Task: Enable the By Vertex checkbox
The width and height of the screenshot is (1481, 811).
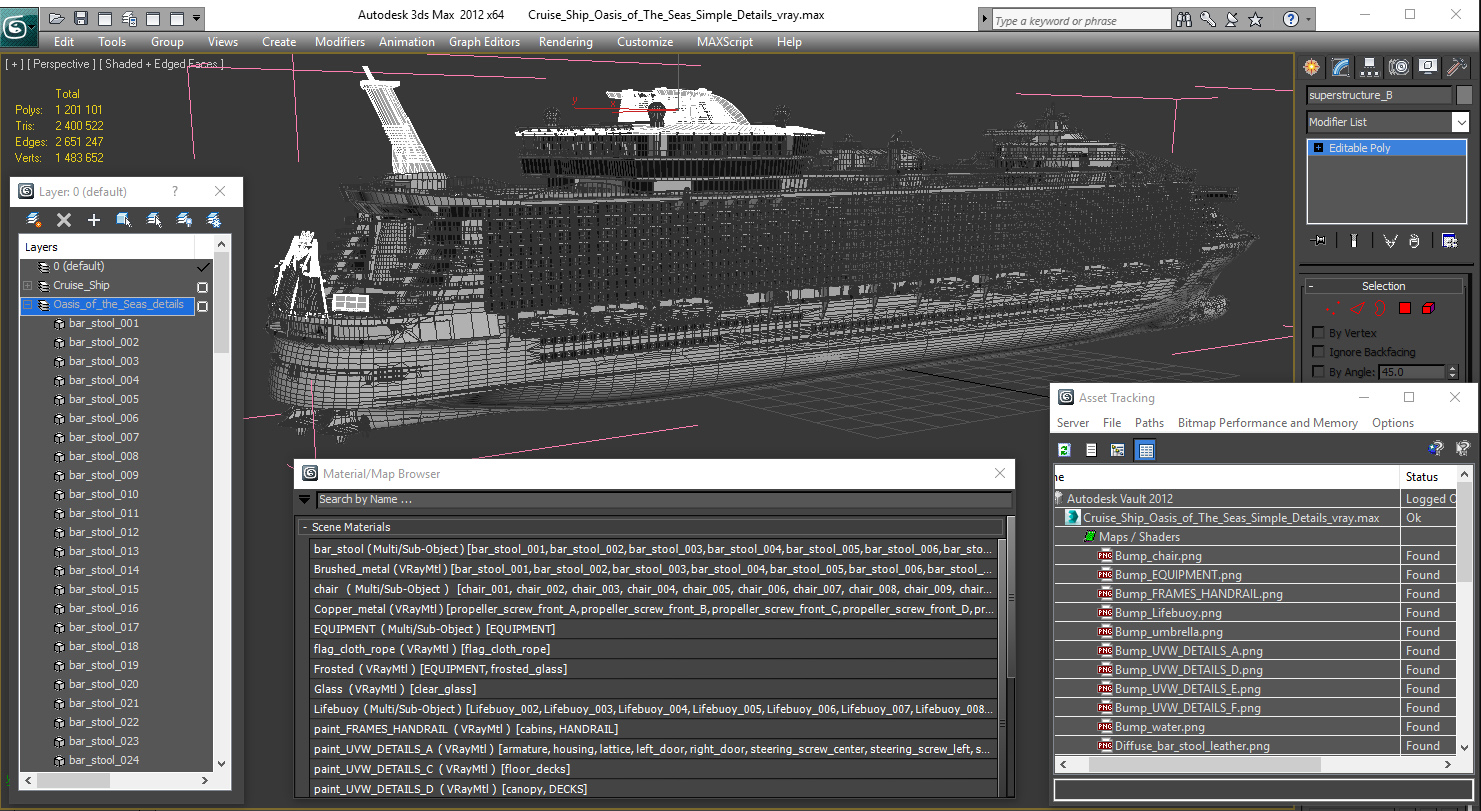Action: coord(1318,333)
